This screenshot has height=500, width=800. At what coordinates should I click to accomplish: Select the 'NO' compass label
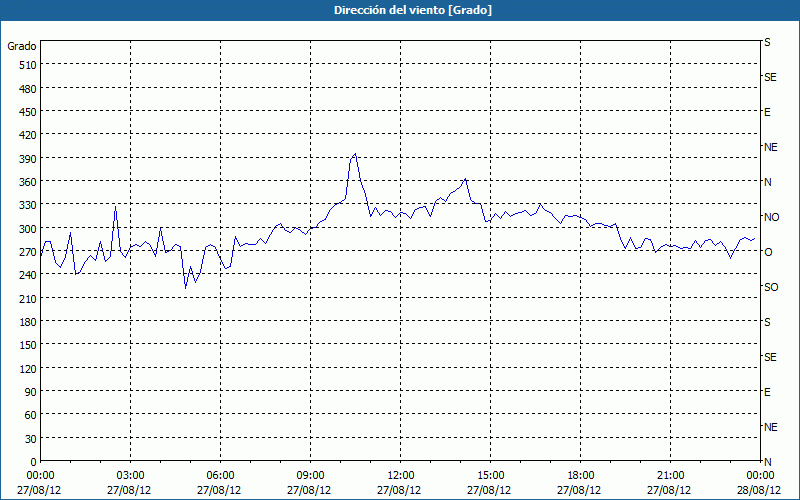pyautogui.click(x=771, y=217)
